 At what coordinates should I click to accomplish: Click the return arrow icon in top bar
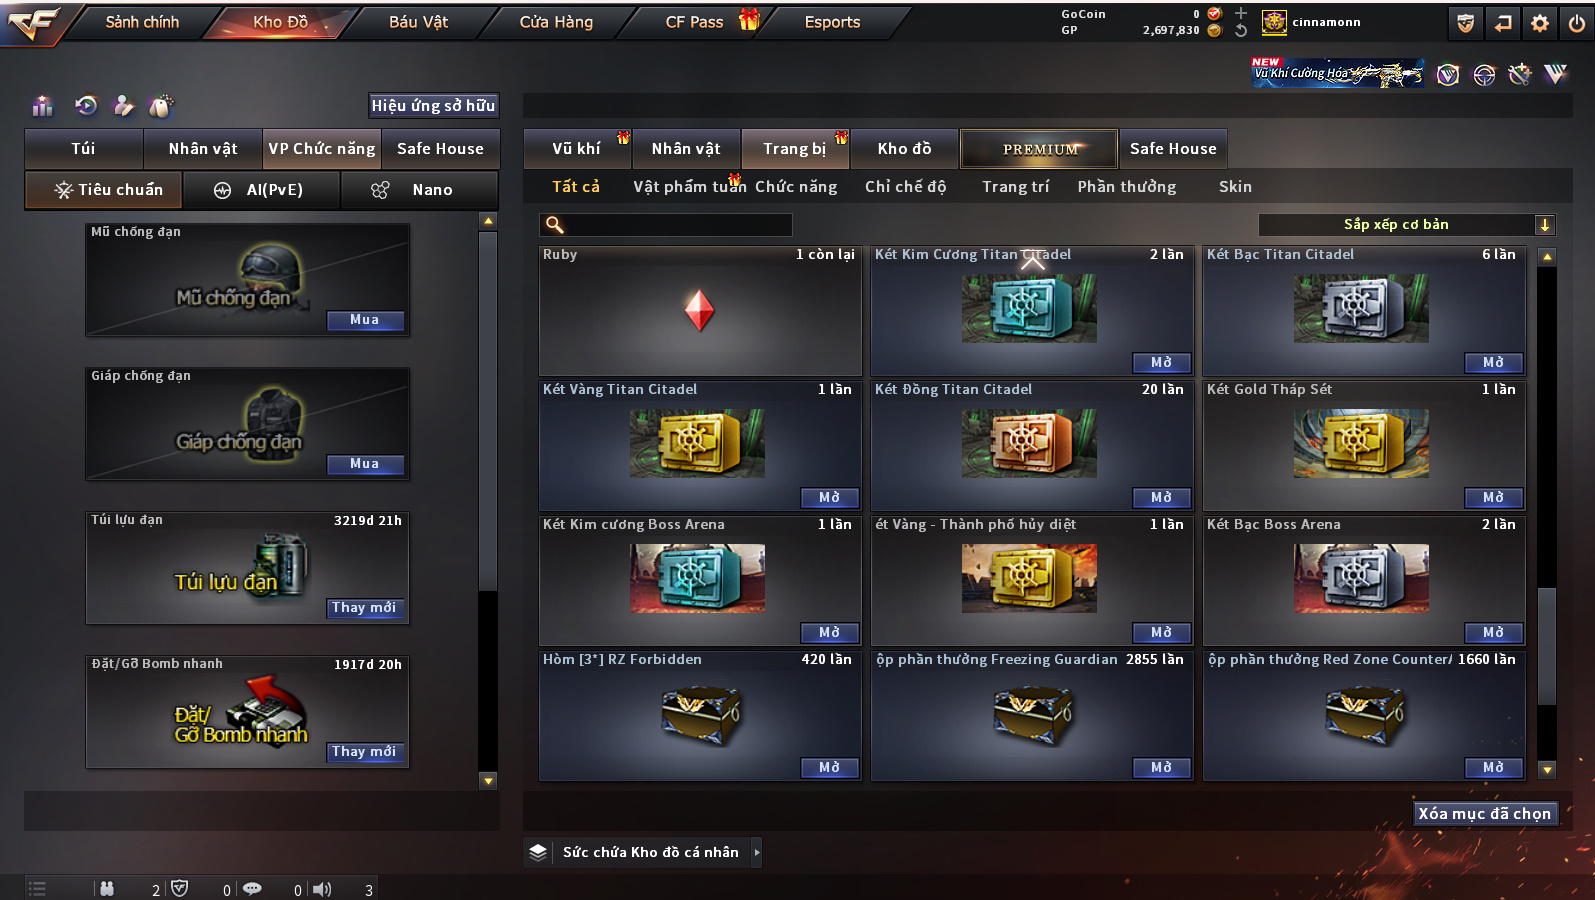pyautogui.click(x=1503, y=23)
